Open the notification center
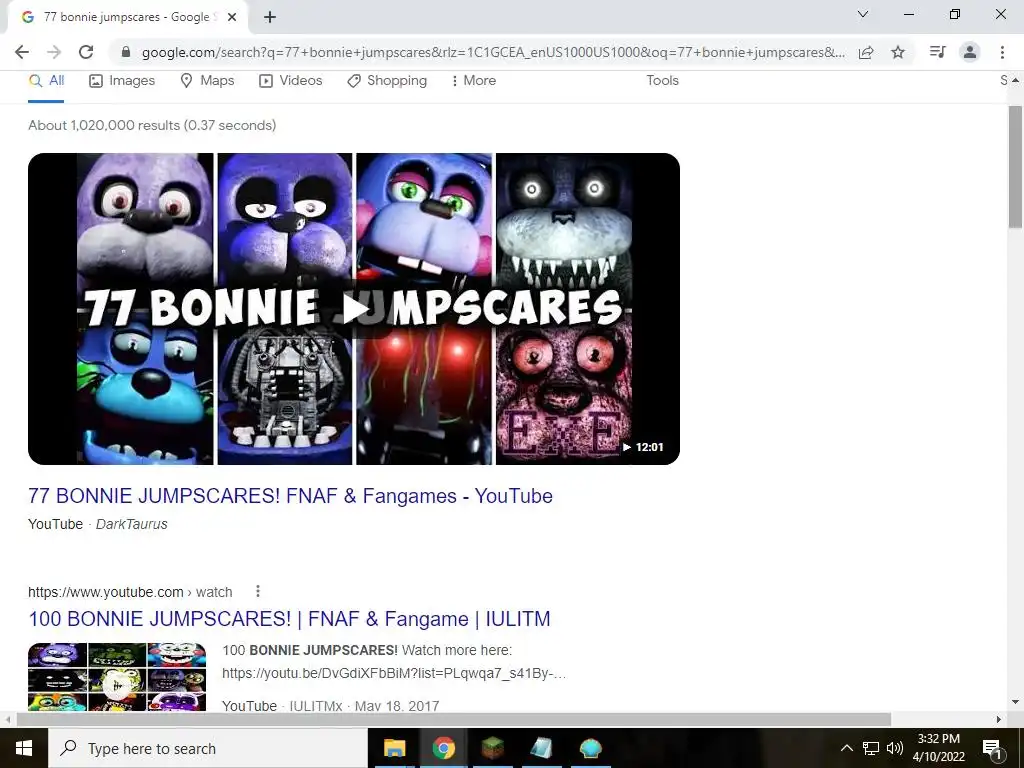This screenshot has width=1024, height=768. pyautogui.click(x=993, y=748)
